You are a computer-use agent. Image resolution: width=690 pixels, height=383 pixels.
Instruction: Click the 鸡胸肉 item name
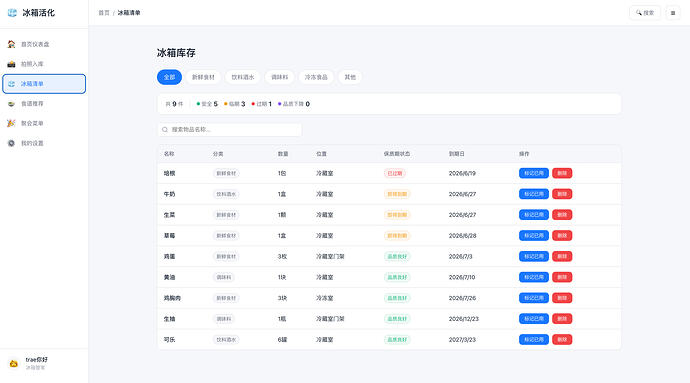[x=172, y=298]
